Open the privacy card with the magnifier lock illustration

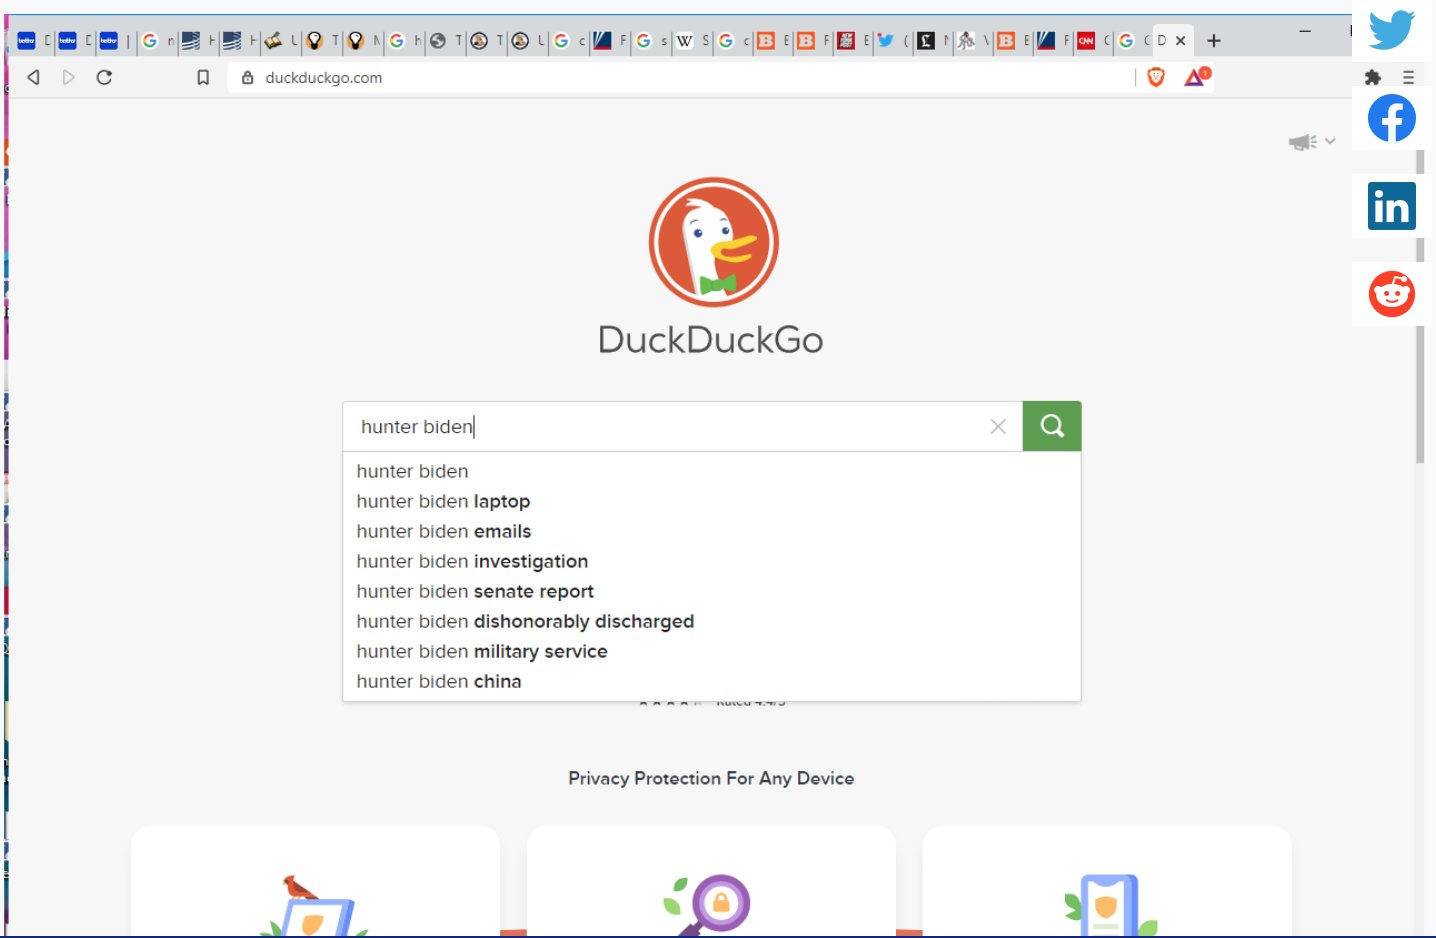pyautogui.click(x=711, y=880)
